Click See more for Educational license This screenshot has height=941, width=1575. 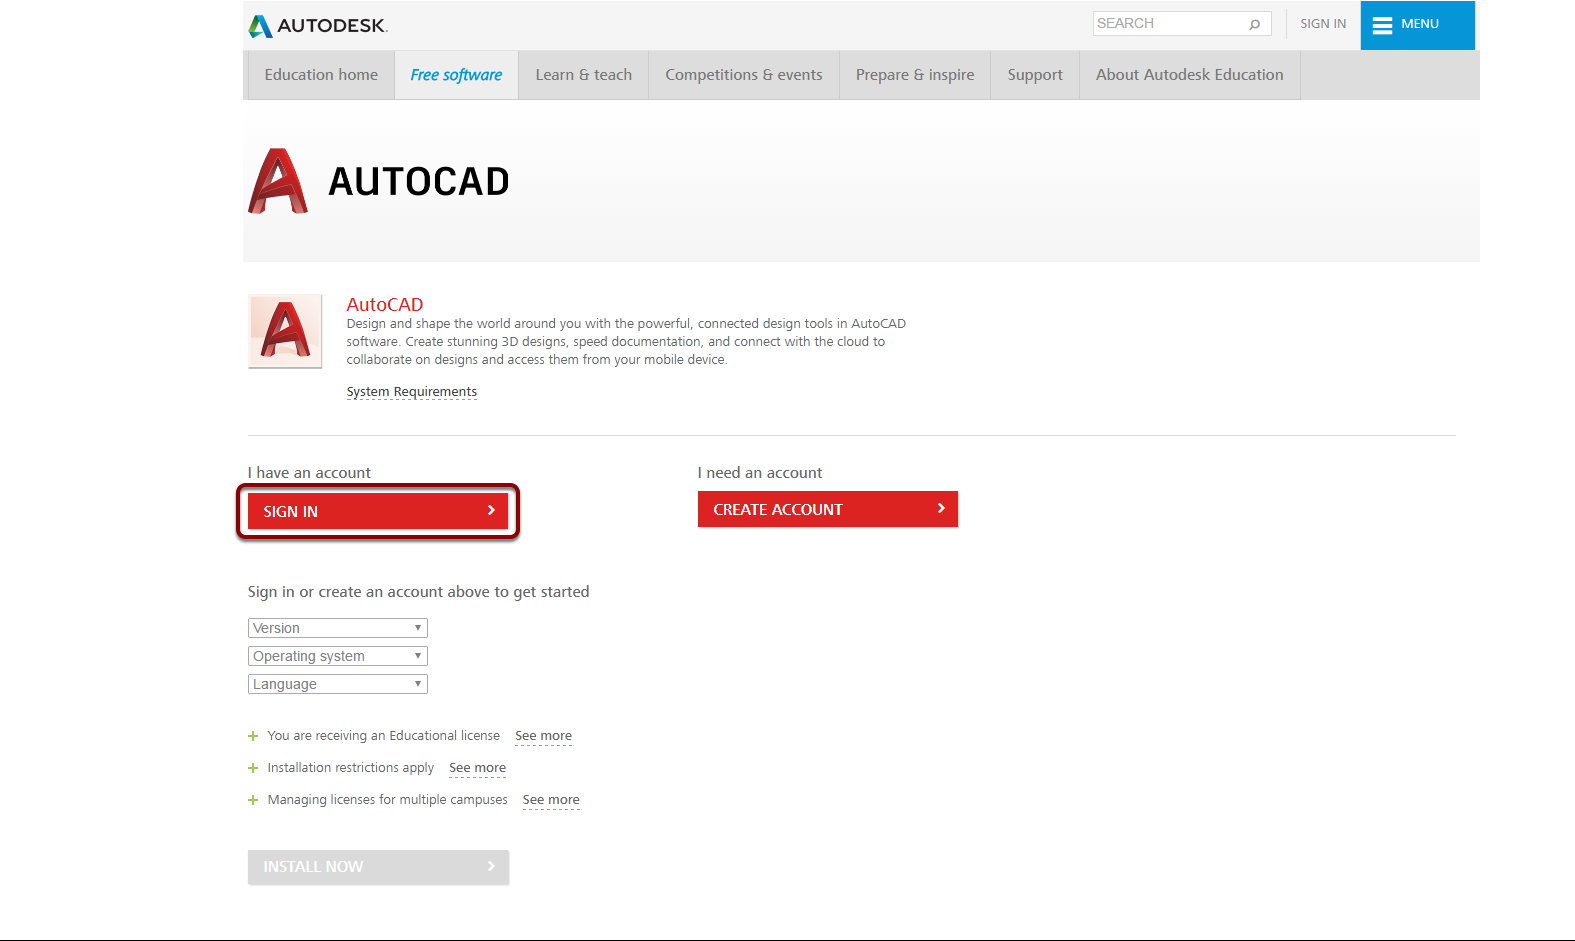544,736
